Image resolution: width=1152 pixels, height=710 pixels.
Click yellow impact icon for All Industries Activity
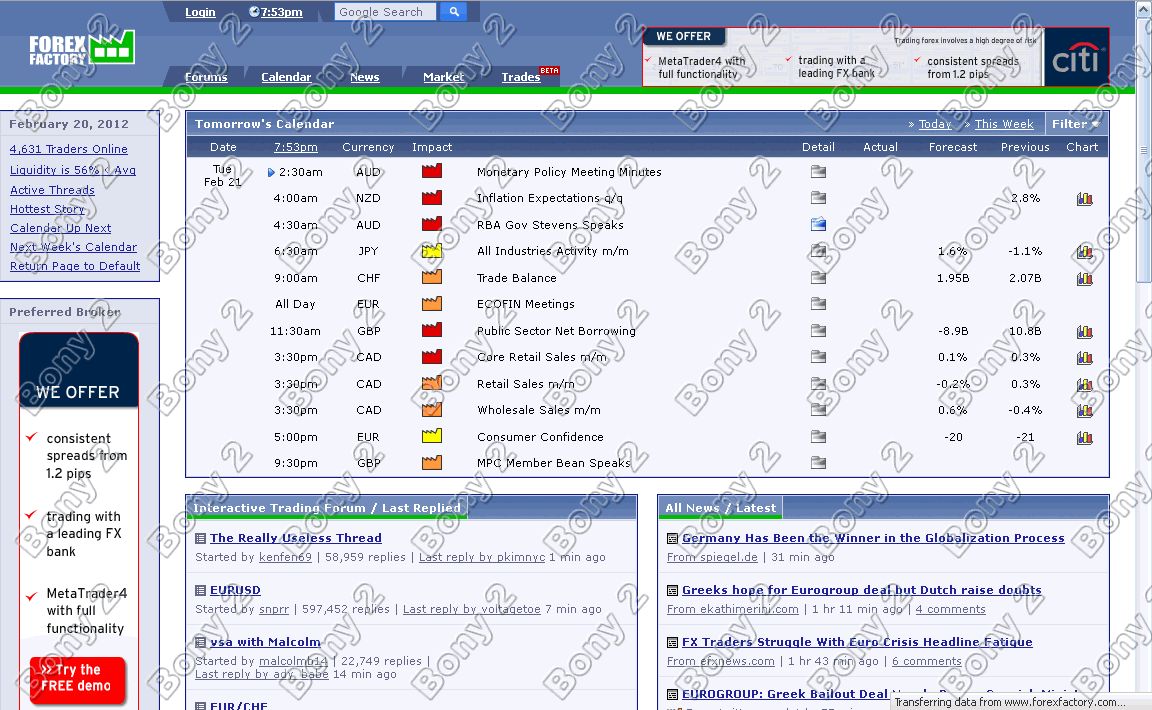[x=432, y=251]
